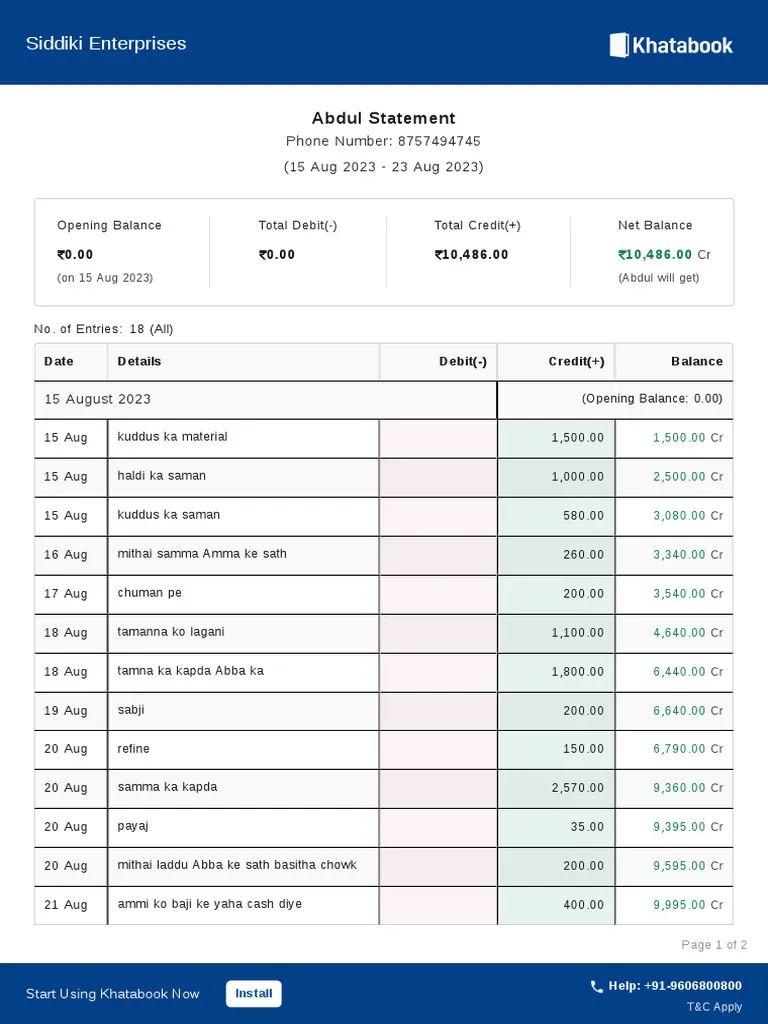Select the 'kuddus ka material' entry

pos(172,437)
